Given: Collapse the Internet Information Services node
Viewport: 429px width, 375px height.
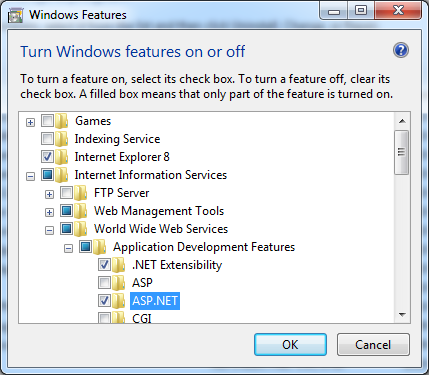Looking at the screenshot, I should click(x=30, y=176).
